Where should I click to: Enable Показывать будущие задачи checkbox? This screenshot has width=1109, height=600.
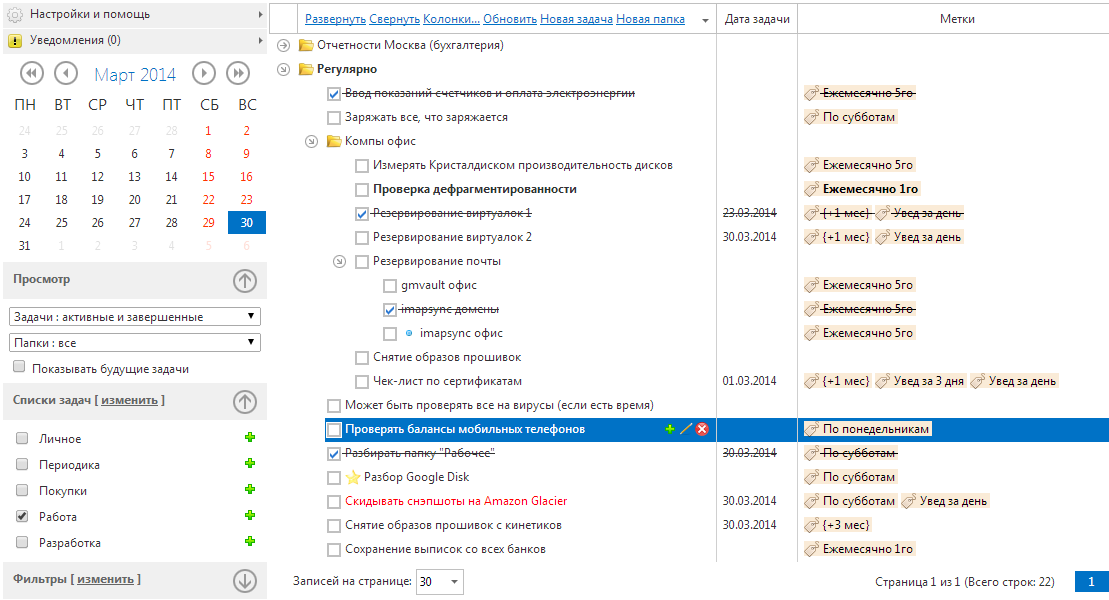tap(19, 367)
